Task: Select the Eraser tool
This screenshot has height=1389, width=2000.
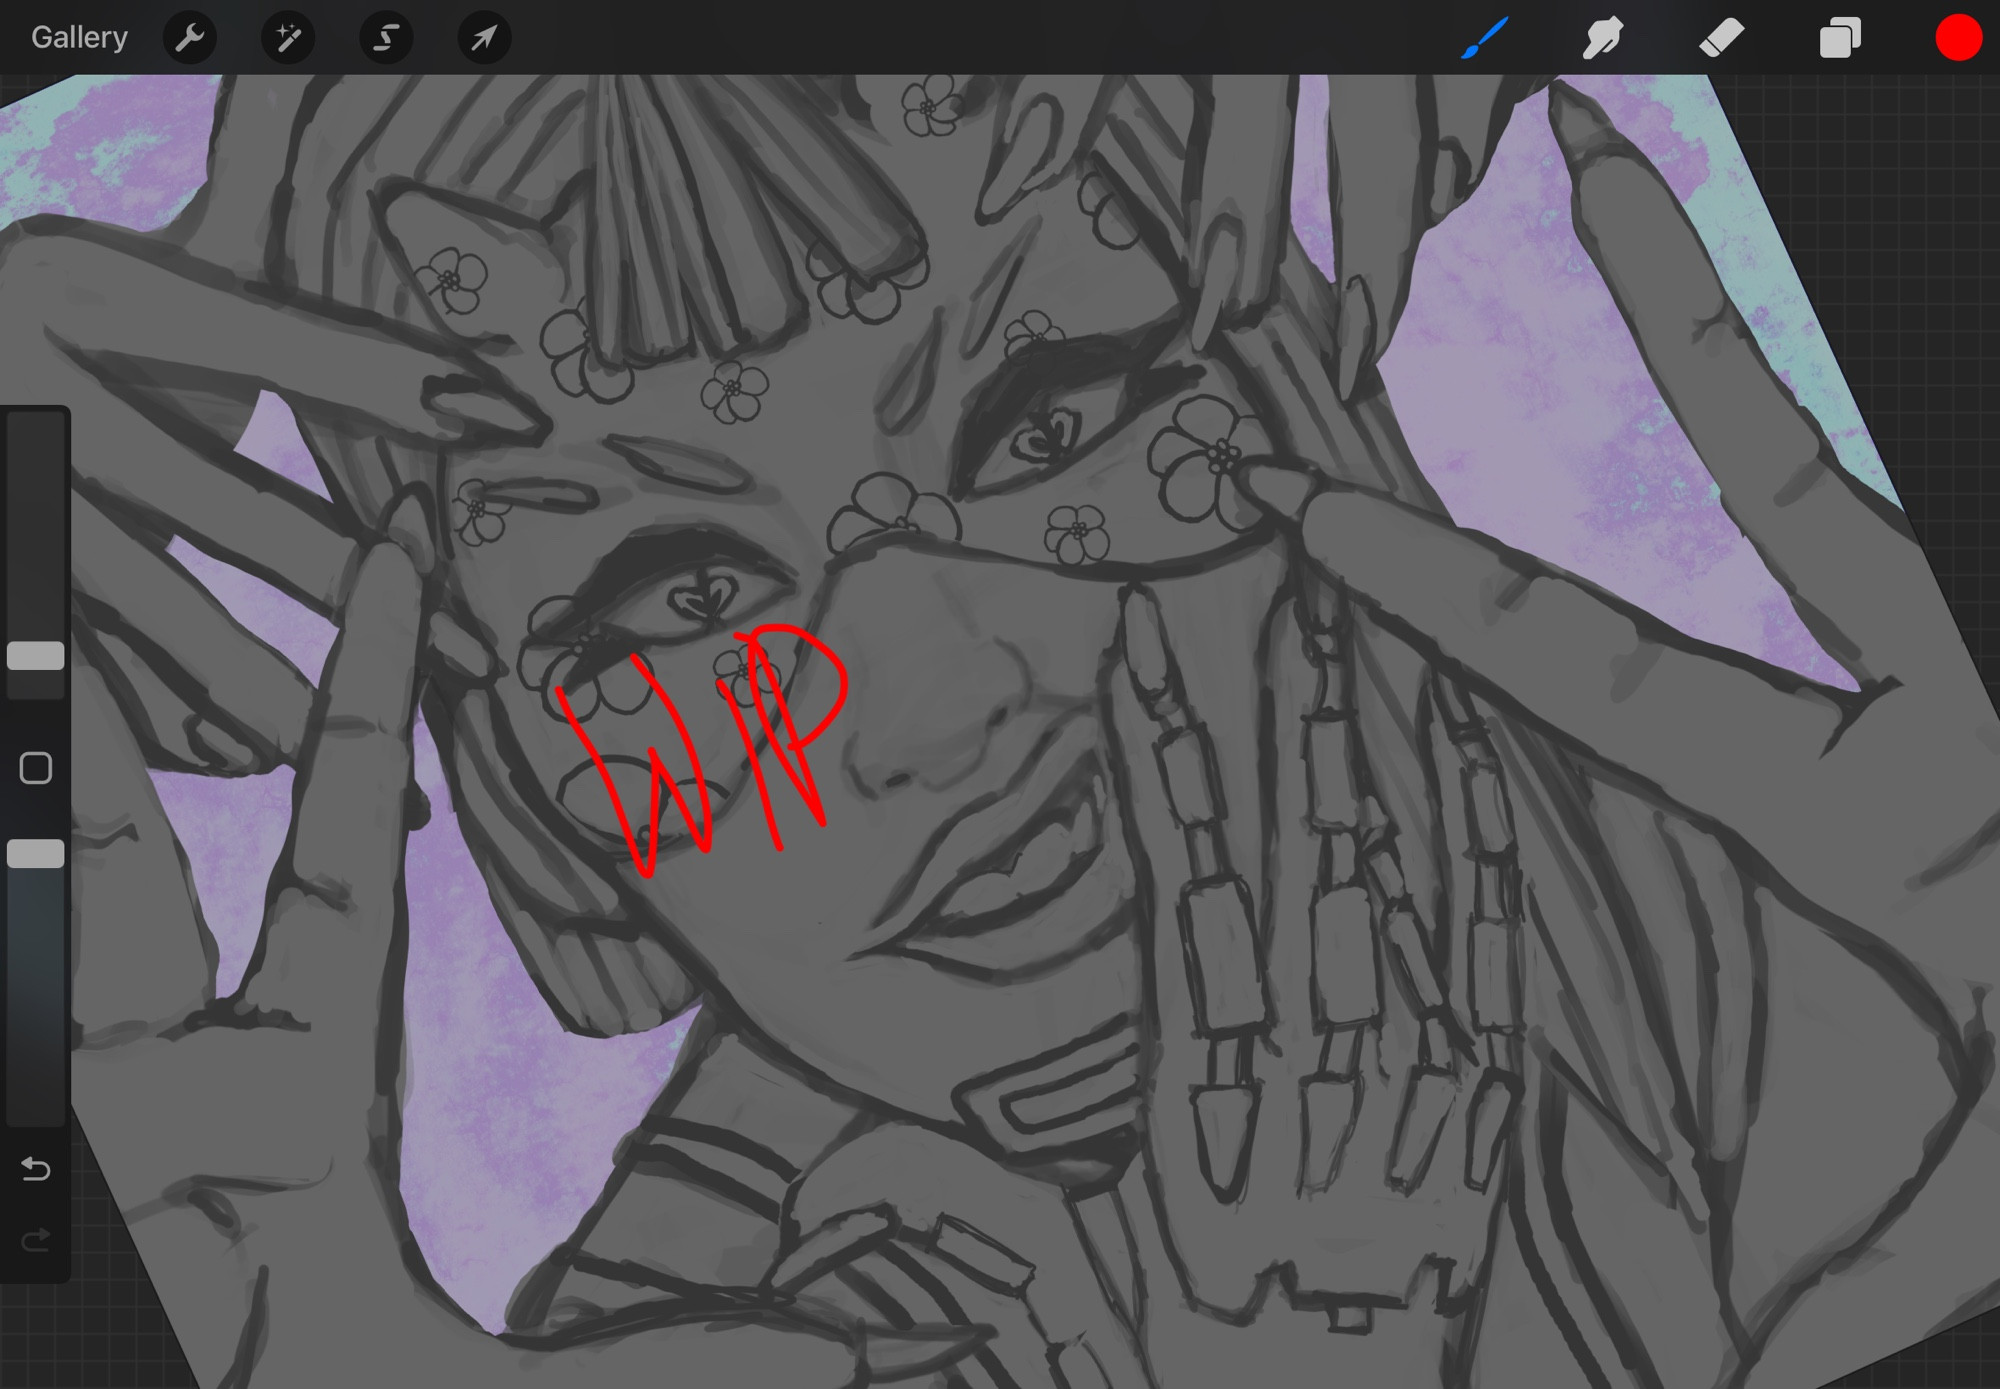Action: pos(1721,38)
